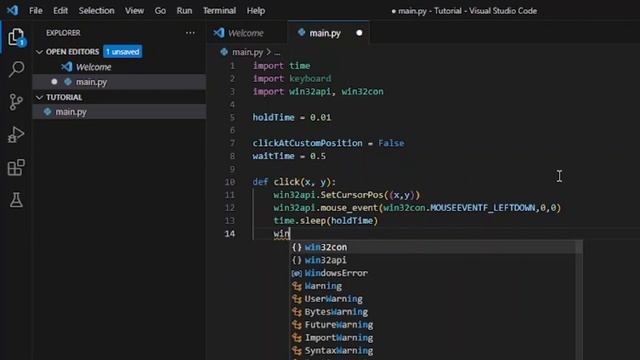The width and height of the screenshot is (640, 360).
Task: Open the Terminal menu
Action: (219, 11)
